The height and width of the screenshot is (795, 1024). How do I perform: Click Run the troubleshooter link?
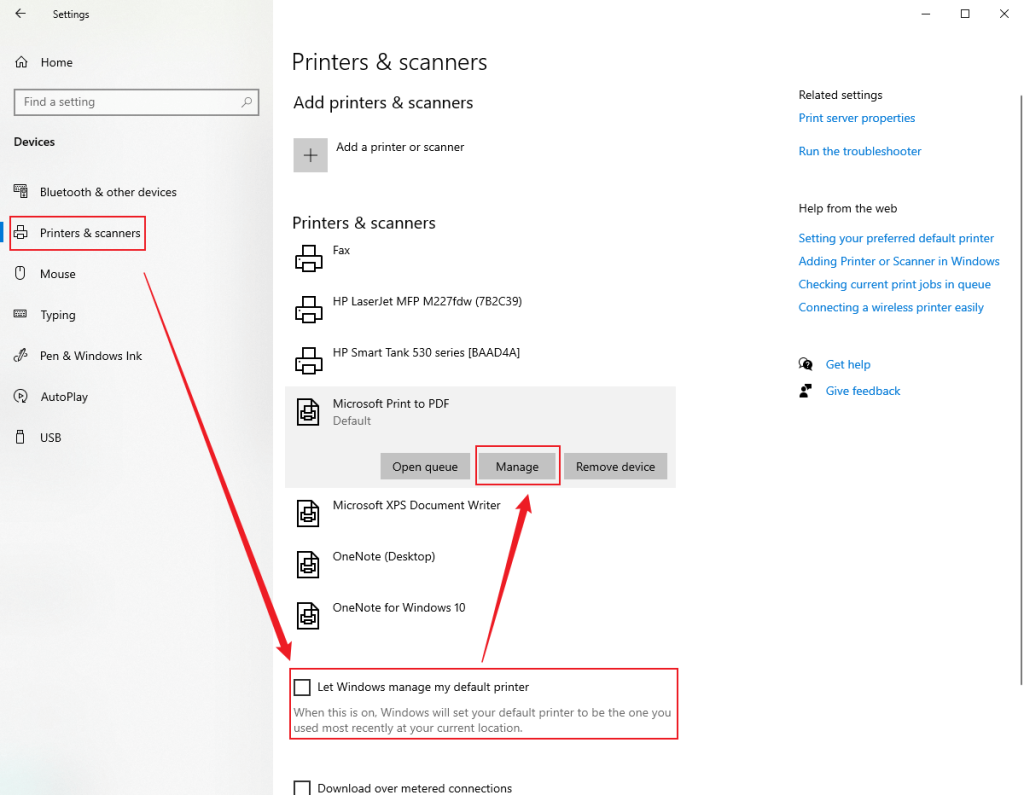[x=859, y=151]
